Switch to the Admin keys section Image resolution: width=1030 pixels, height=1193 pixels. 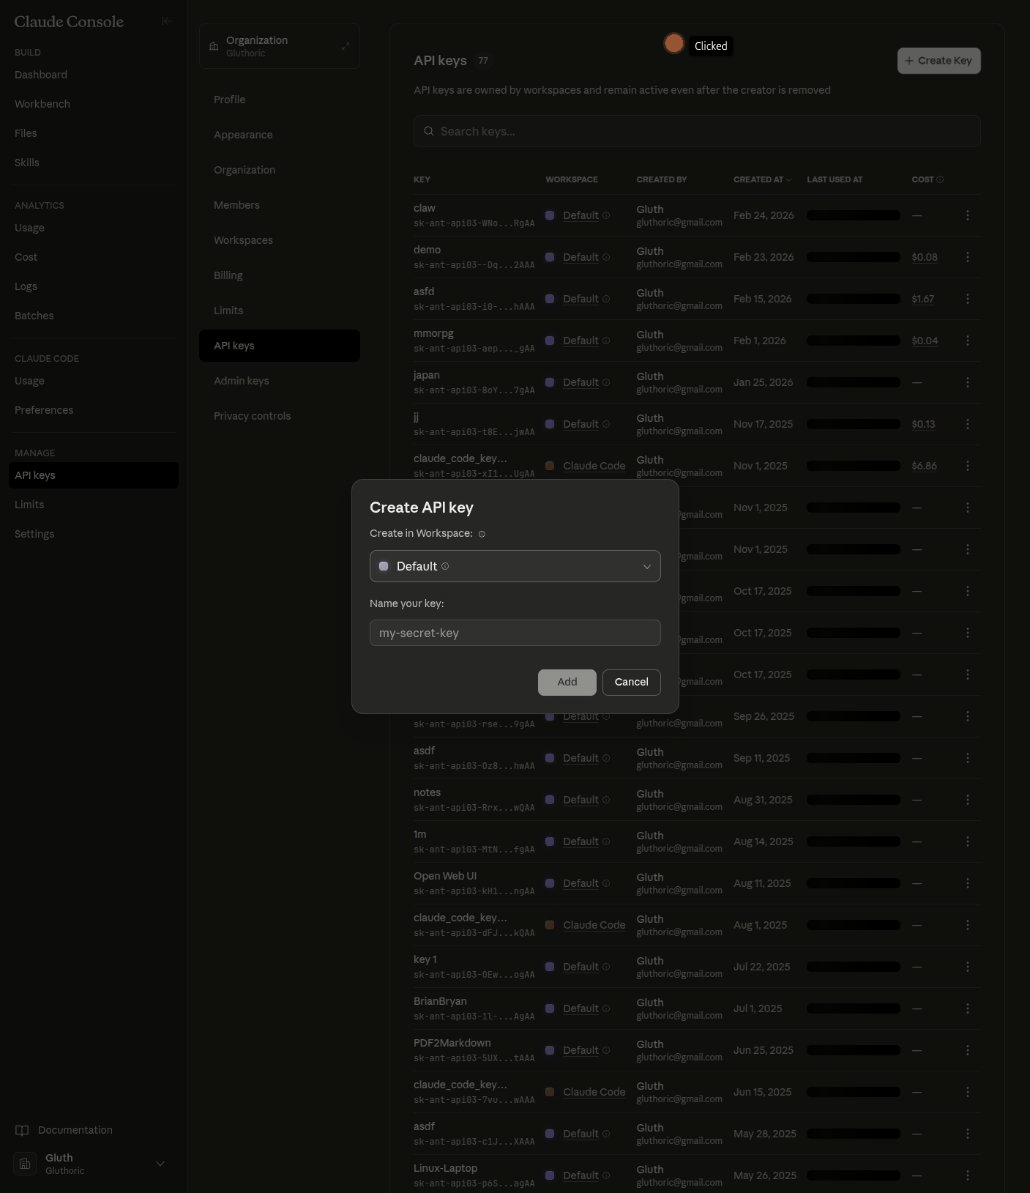click(241, 380)
